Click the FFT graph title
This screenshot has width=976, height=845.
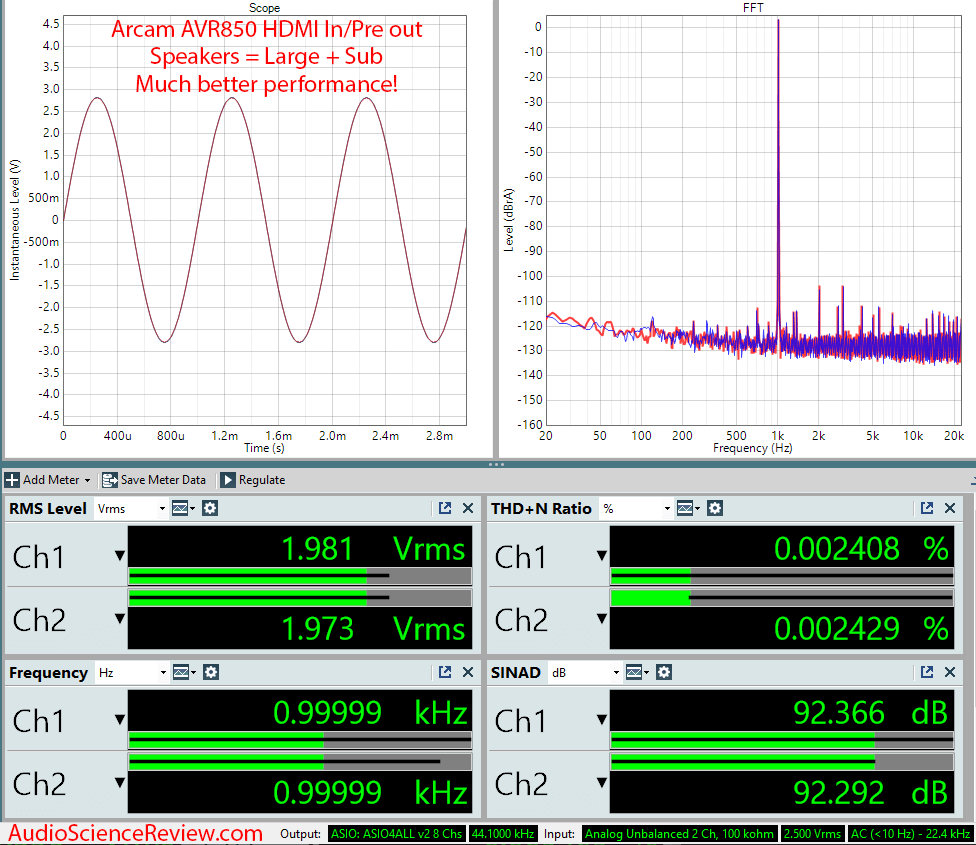tap(753, 7)
